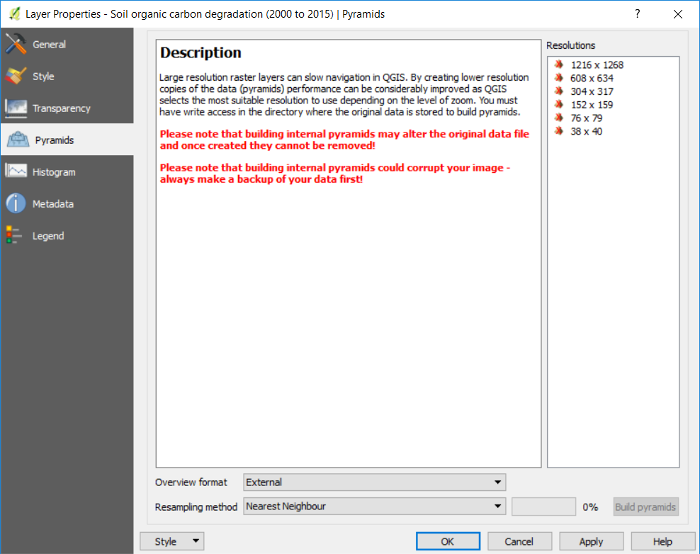Click the Transparency icon in sidebar
This screenshot has width=700, height=554.
pyautogui.click(x=16, y=108)
